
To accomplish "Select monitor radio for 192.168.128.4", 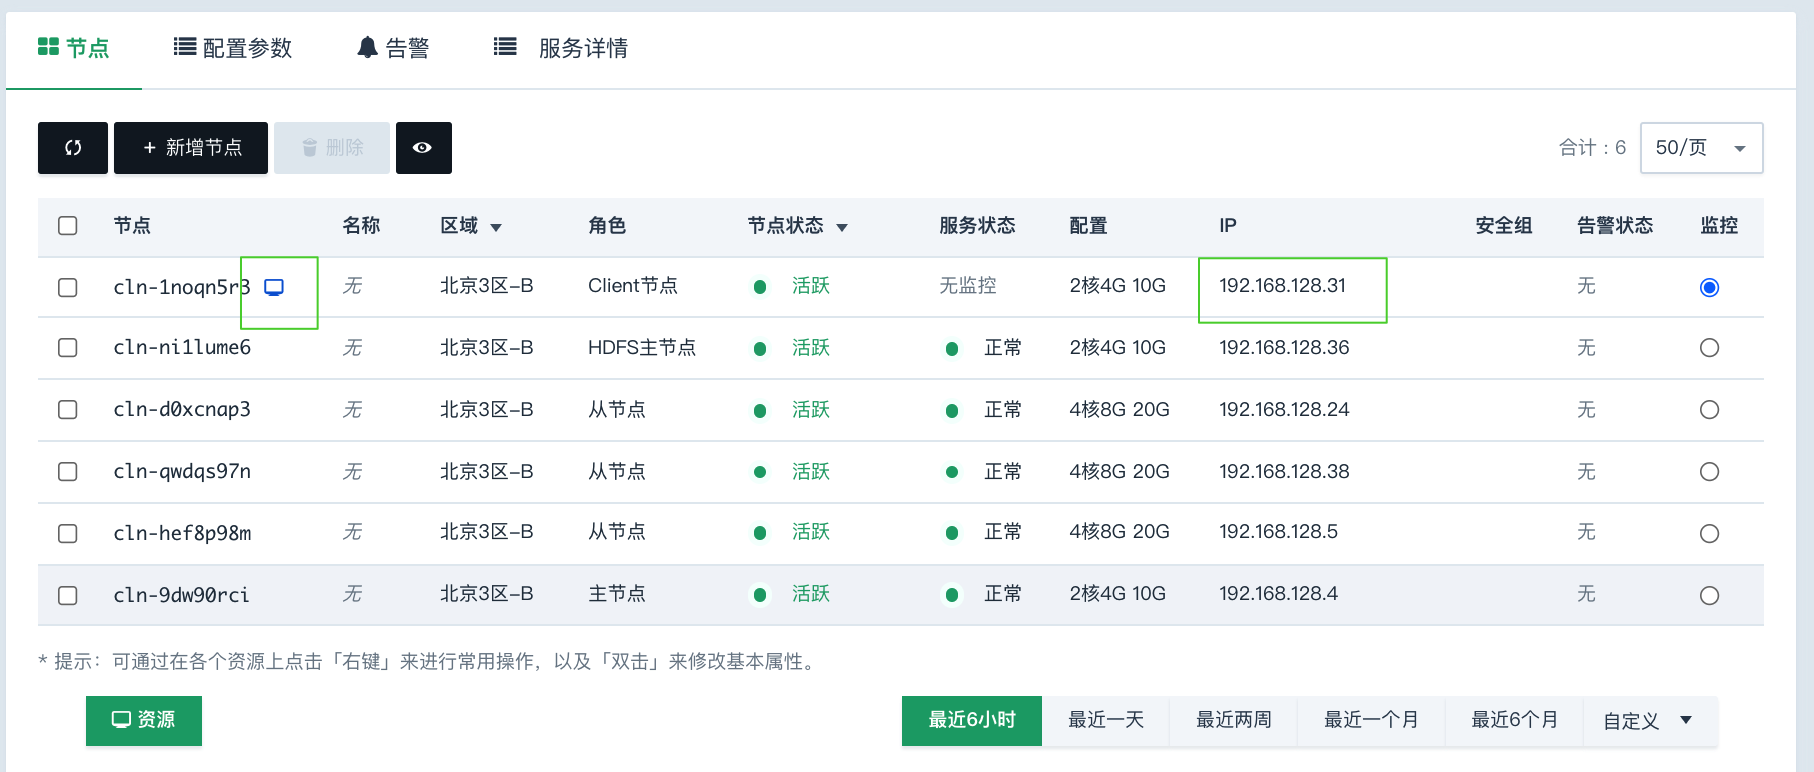I will coord(1710,596).
